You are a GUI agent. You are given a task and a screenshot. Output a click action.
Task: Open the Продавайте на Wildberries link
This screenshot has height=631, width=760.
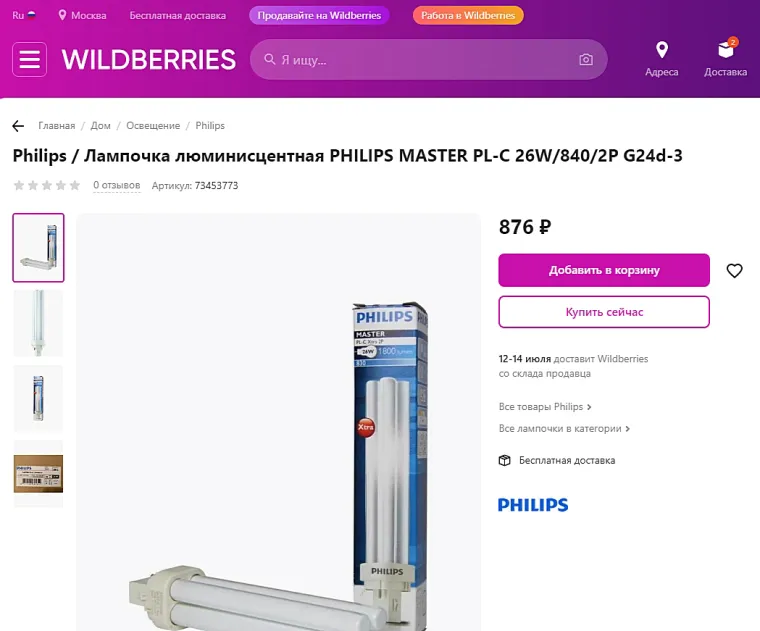coord(319,16)
